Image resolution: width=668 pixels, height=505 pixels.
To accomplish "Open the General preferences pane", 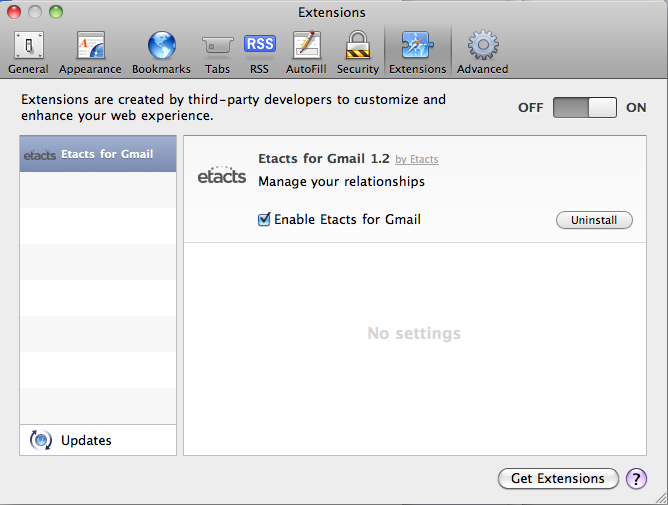I will point(28,53).
